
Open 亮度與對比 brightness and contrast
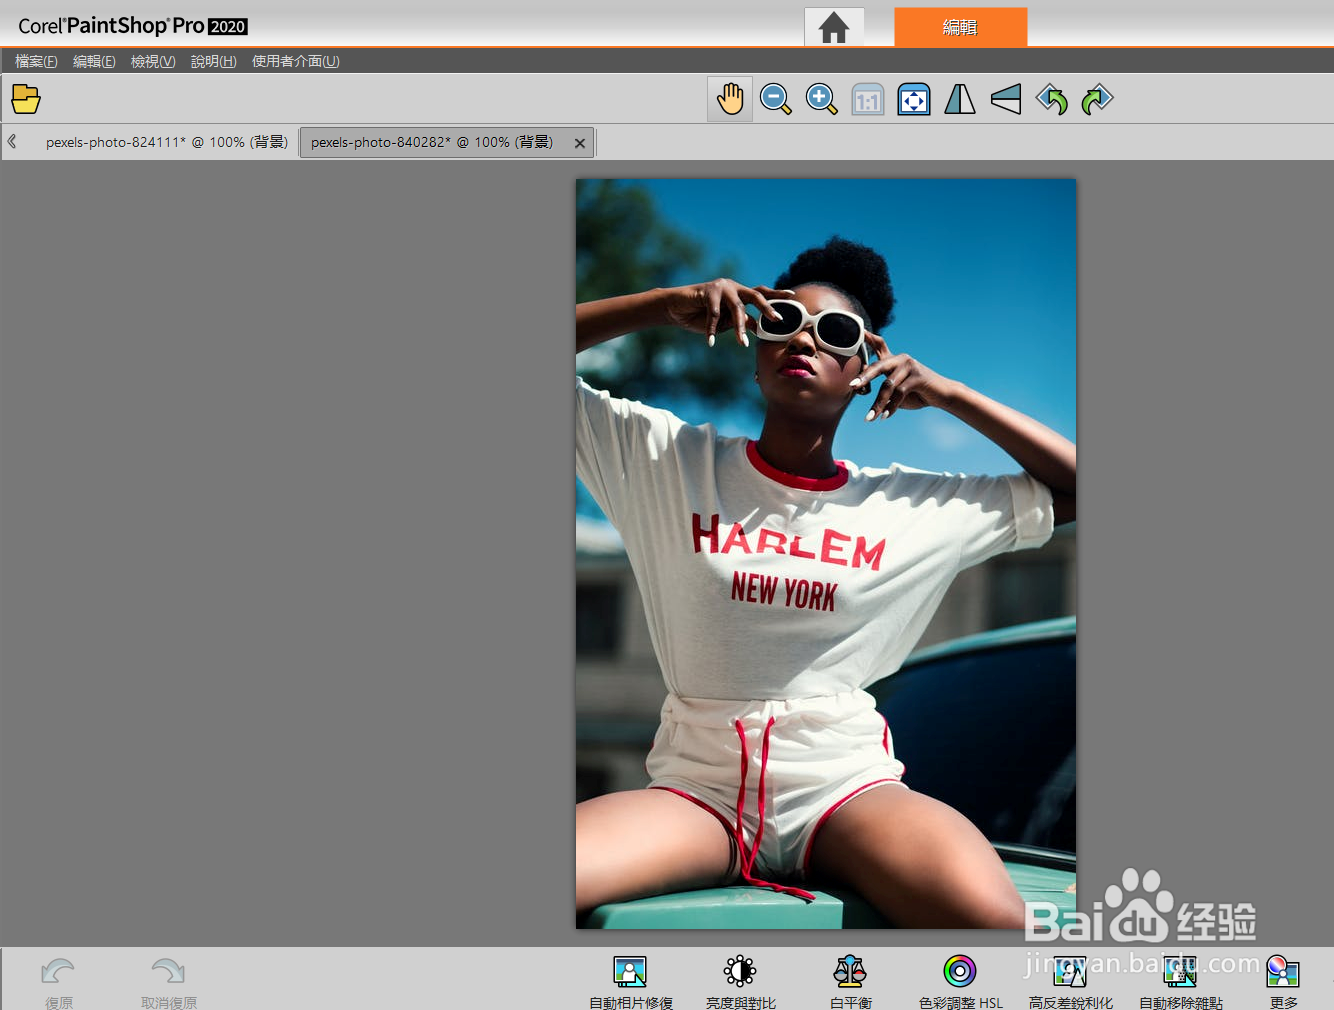(x=741, y=983)
